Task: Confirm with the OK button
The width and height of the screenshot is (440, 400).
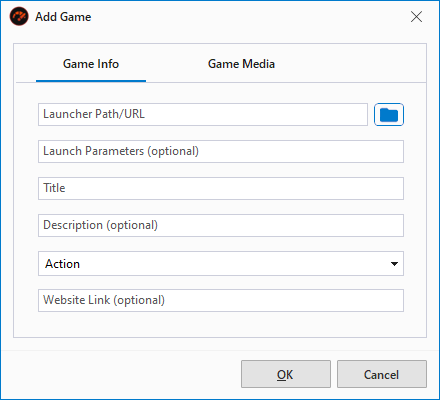Action: (x=286, y=374)
